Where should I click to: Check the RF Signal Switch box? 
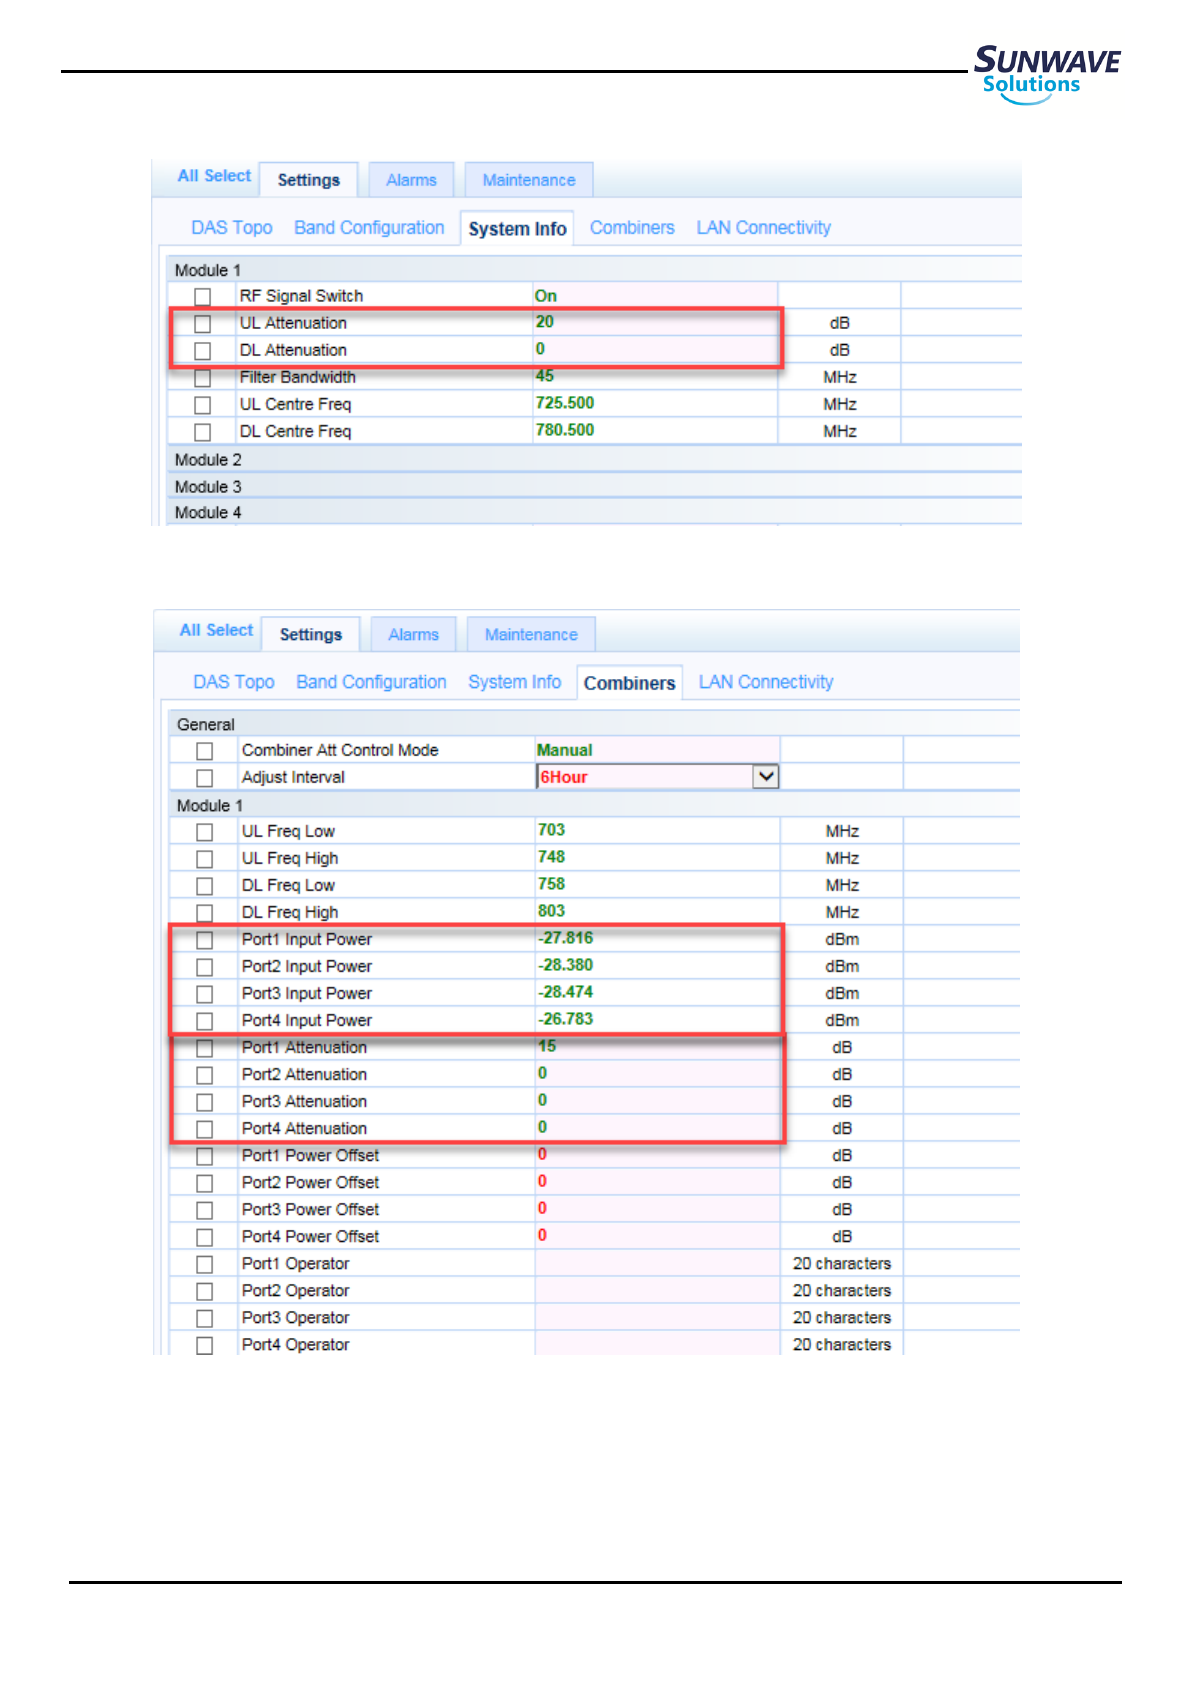coord(202,297)
